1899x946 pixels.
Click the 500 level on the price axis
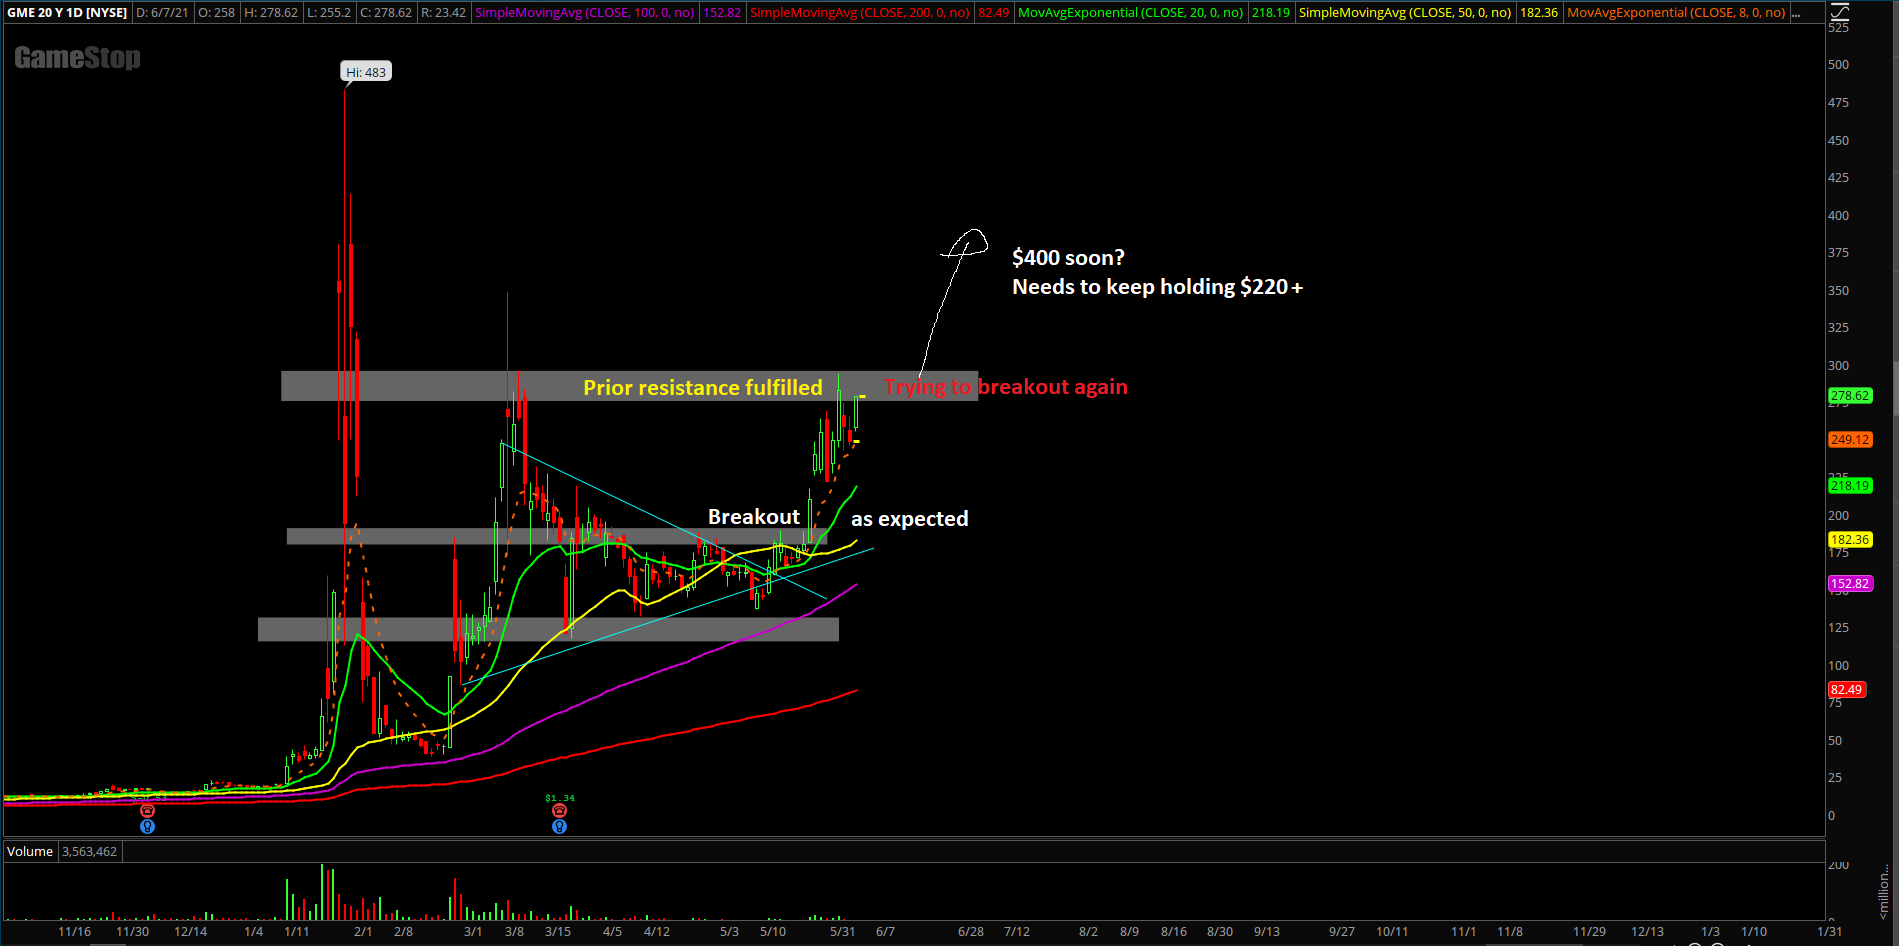[x=1838, y=65]
